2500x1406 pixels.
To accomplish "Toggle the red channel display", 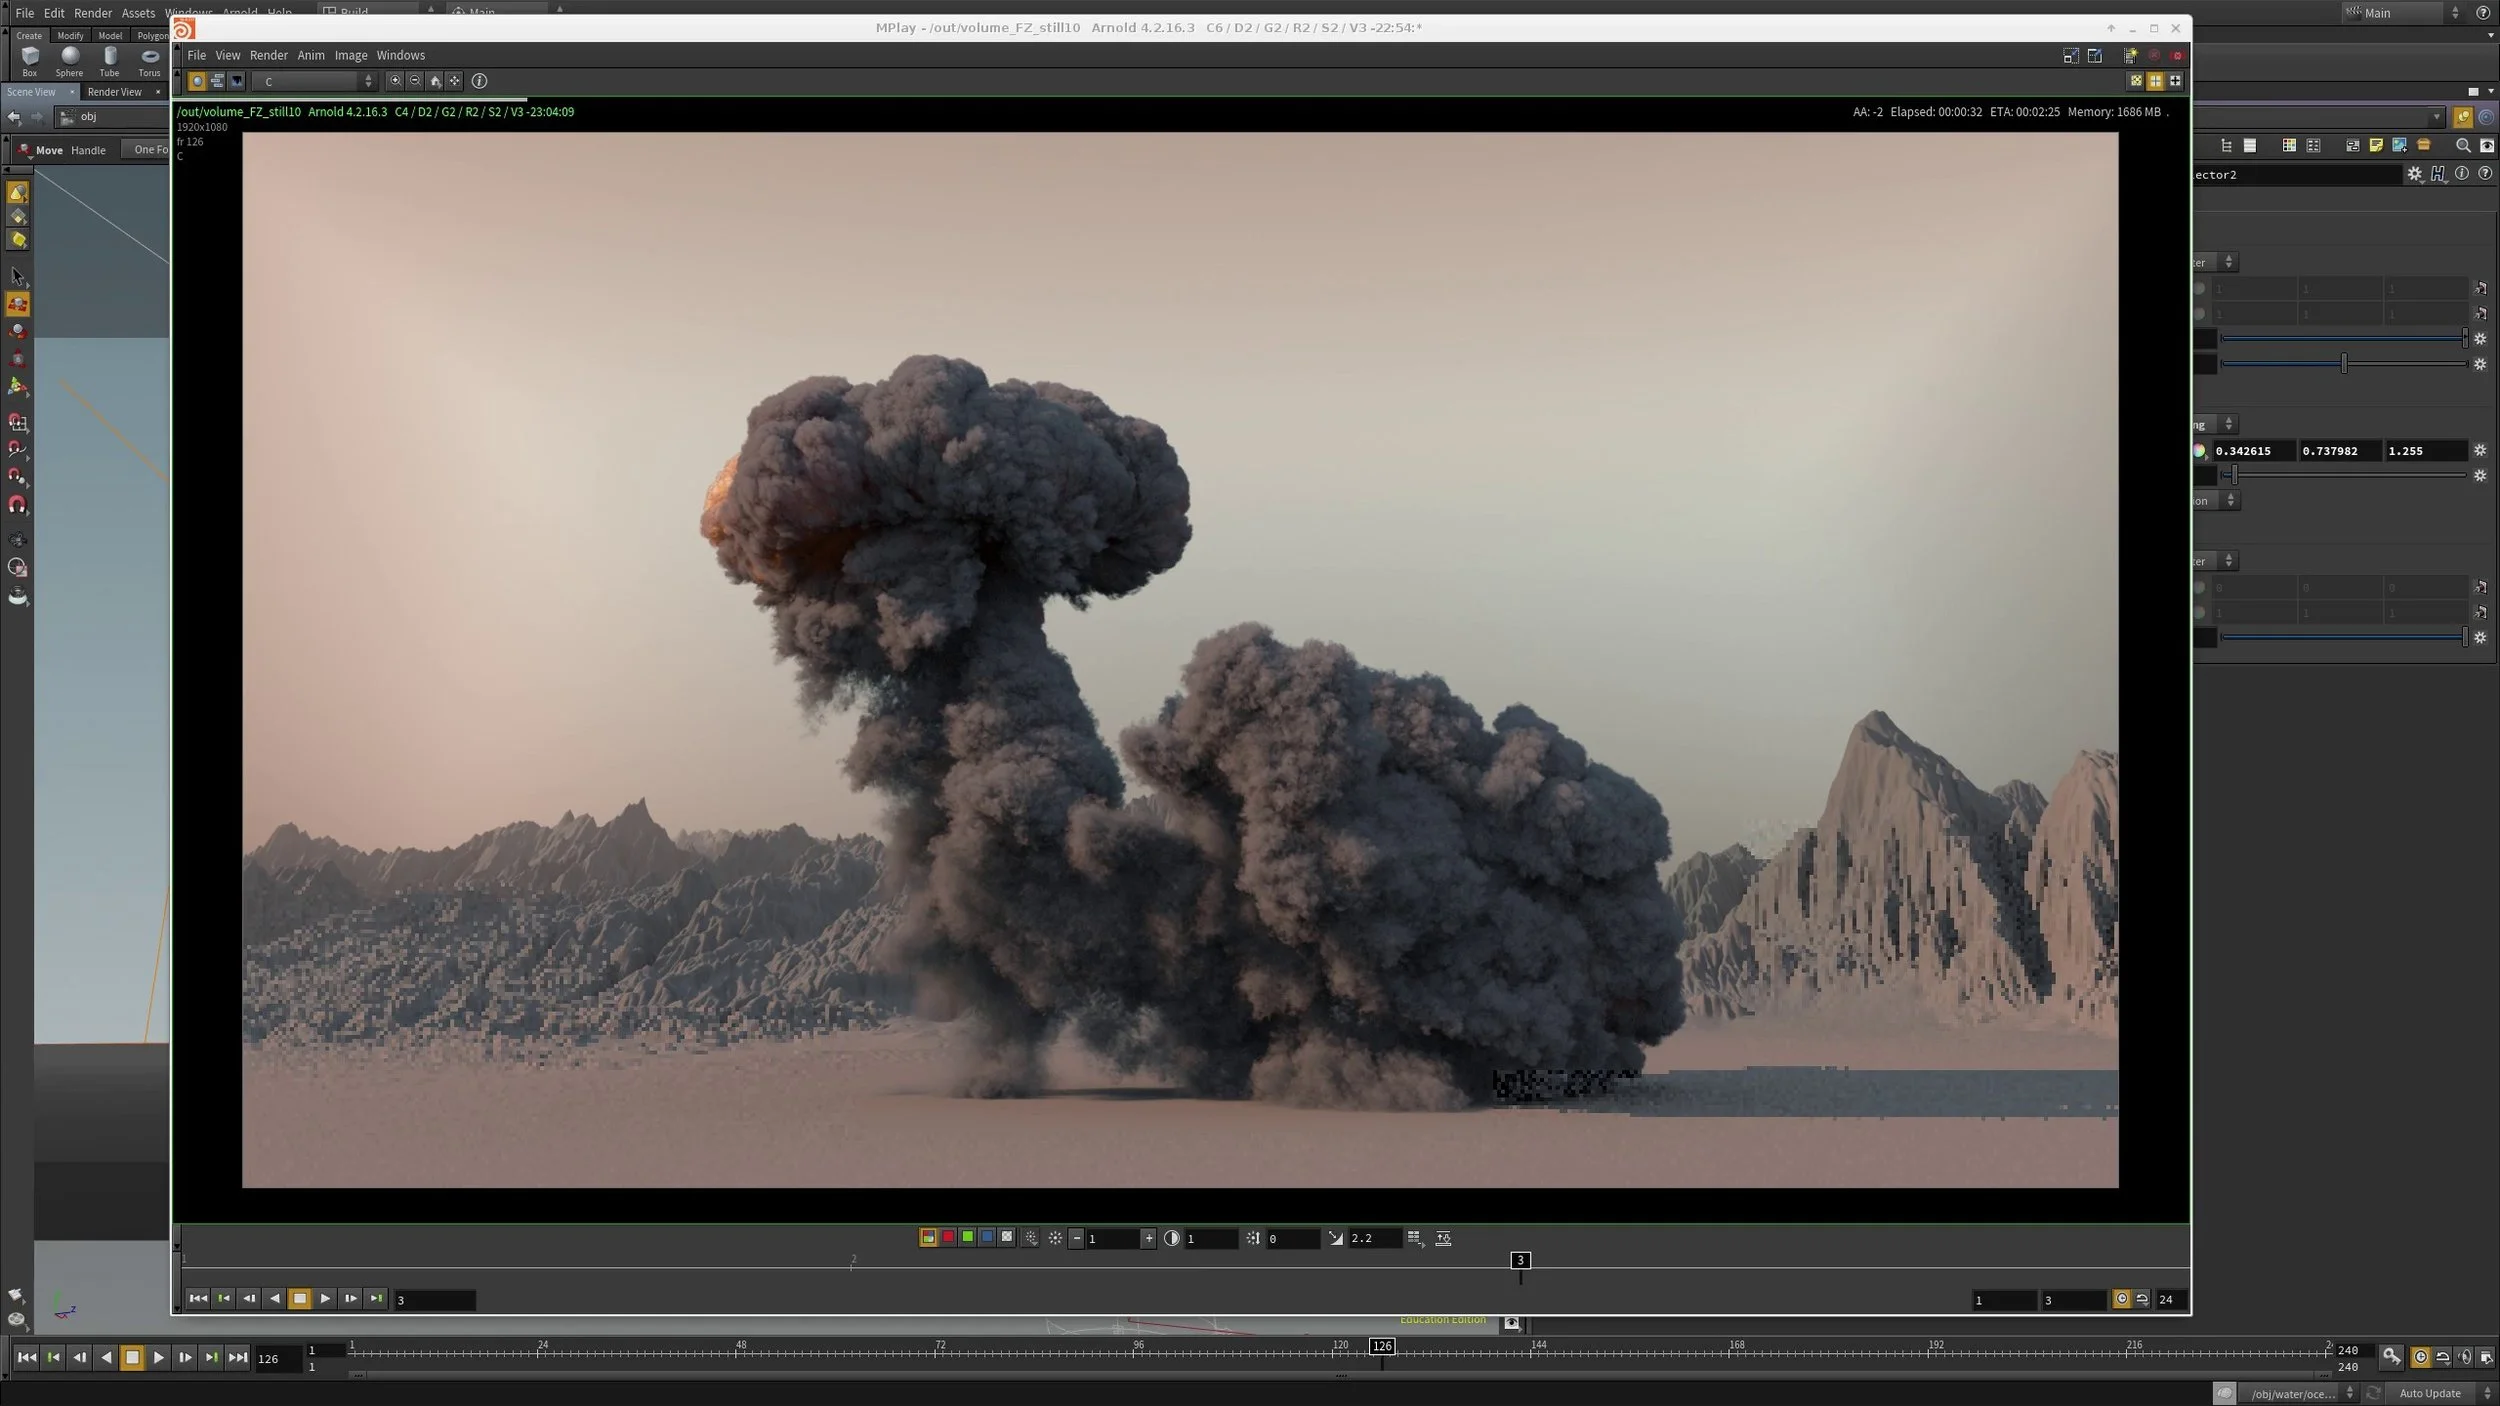I will 948,1237.
